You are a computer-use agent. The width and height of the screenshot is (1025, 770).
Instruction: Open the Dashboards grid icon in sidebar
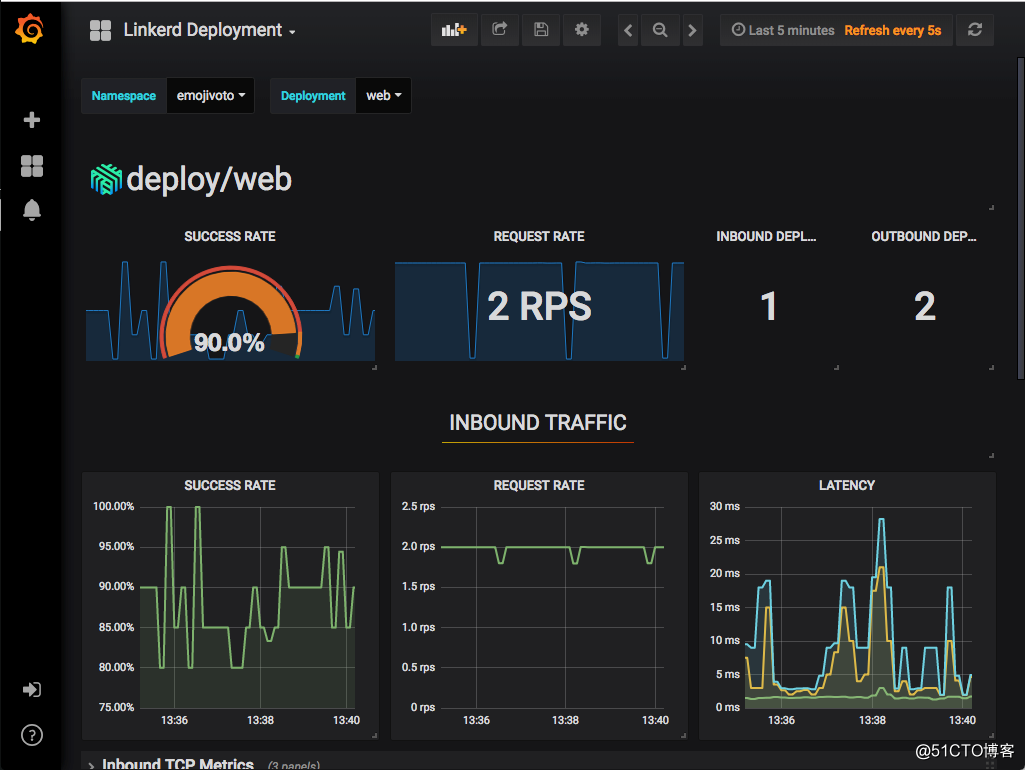click(x=31, y=166)
